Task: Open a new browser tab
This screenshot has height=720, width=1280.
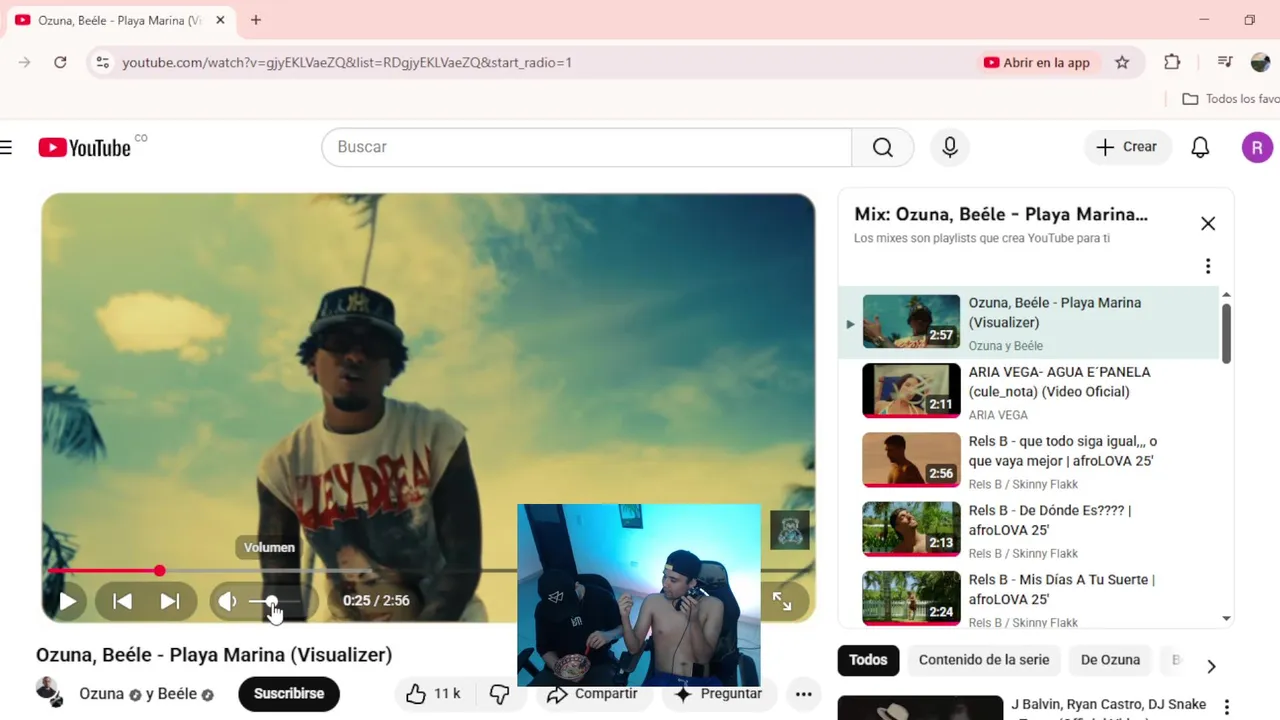Action: pyautogui.click(x=256, y=20)
